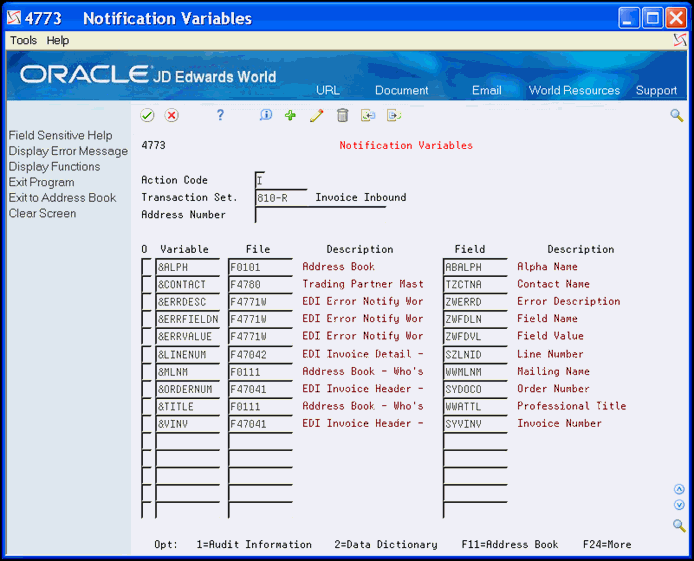Open the Help menu

point(58,40)
